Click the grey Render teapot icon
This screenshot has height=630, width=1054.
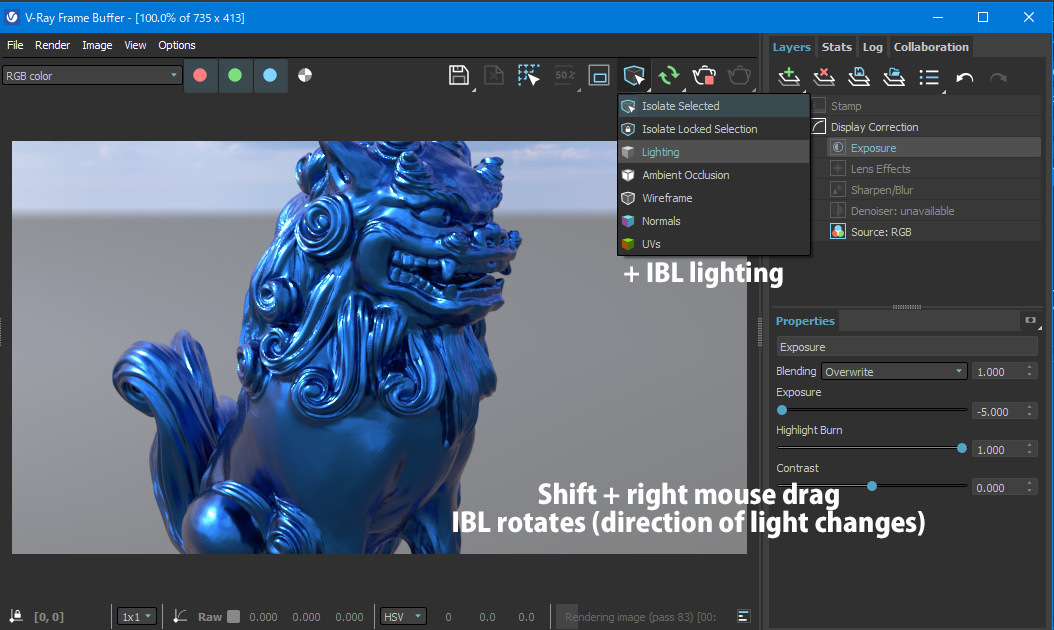739,75
